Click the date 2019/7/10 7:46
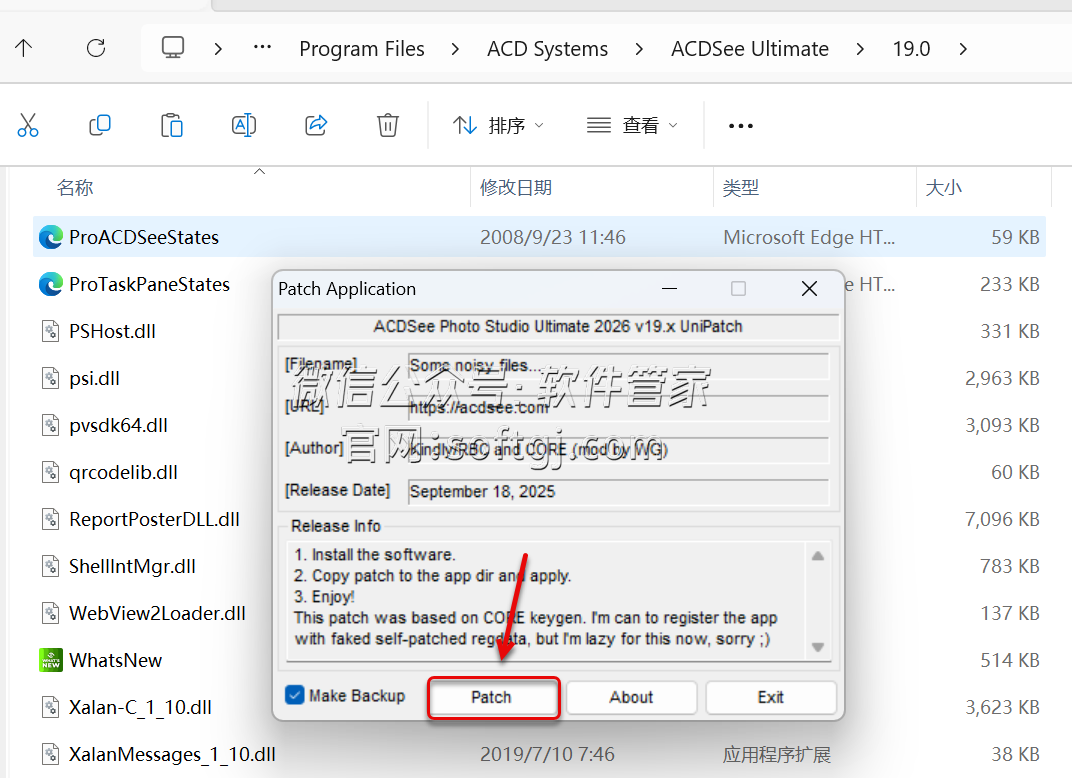 pyautogui.click(x=547, y=754)
